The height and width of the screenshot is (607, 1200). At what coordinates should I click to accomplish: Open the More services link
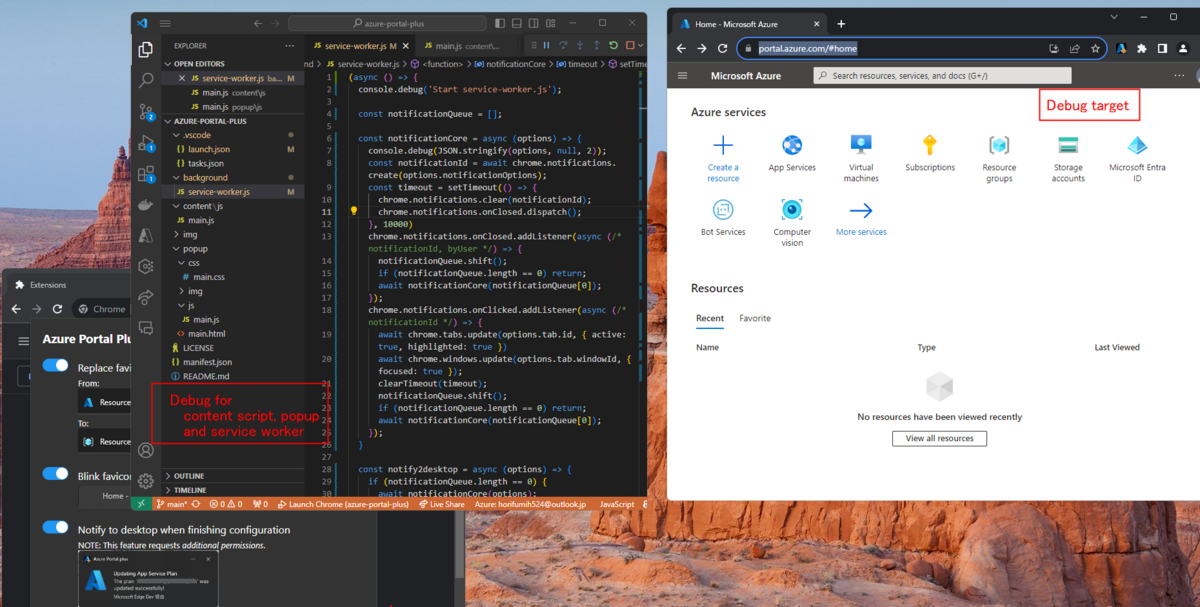[x=861, y=217]
